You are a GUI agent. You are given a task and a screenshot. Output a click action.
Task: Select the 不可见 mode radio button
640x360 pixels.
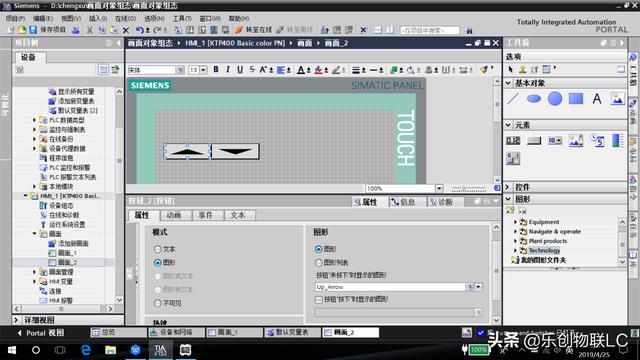(x=158, y=303)
